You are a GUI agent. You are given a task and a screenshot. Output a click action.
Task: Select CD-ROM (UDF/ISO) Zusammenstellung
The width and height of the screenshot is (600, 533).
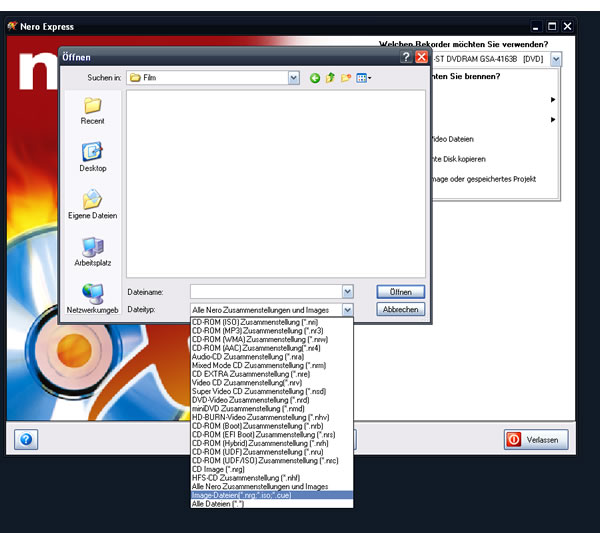[x=272, y=461]
